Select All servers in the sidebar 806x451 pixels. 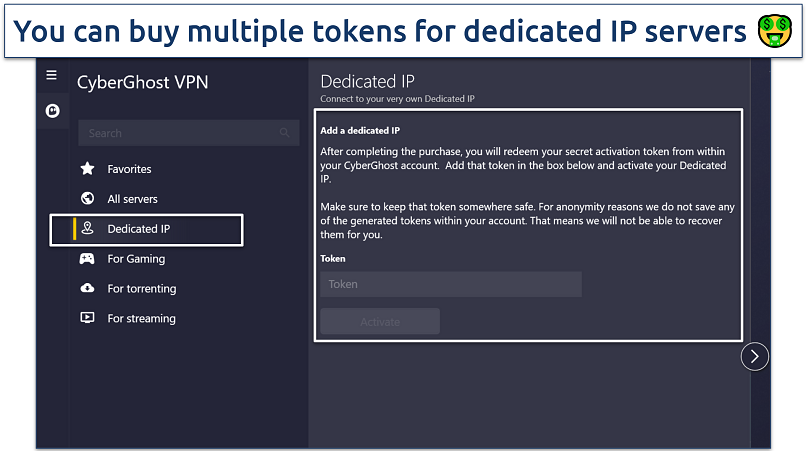pyautogui.click(x=133, y=199)
